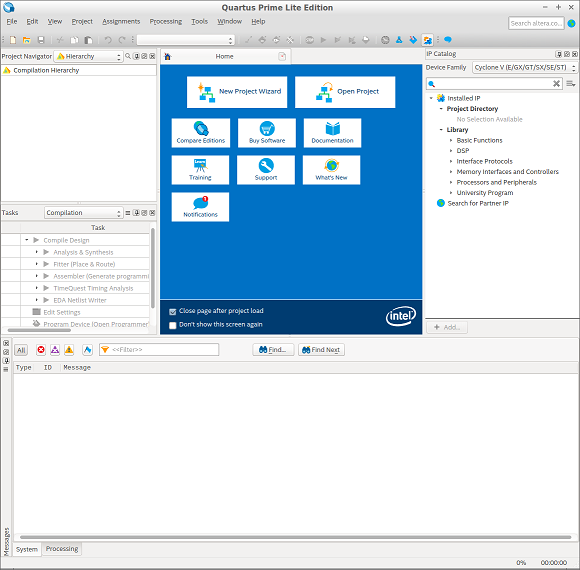Open the Support wrench tile
580x570 pixels.
(x=266, y=170)
